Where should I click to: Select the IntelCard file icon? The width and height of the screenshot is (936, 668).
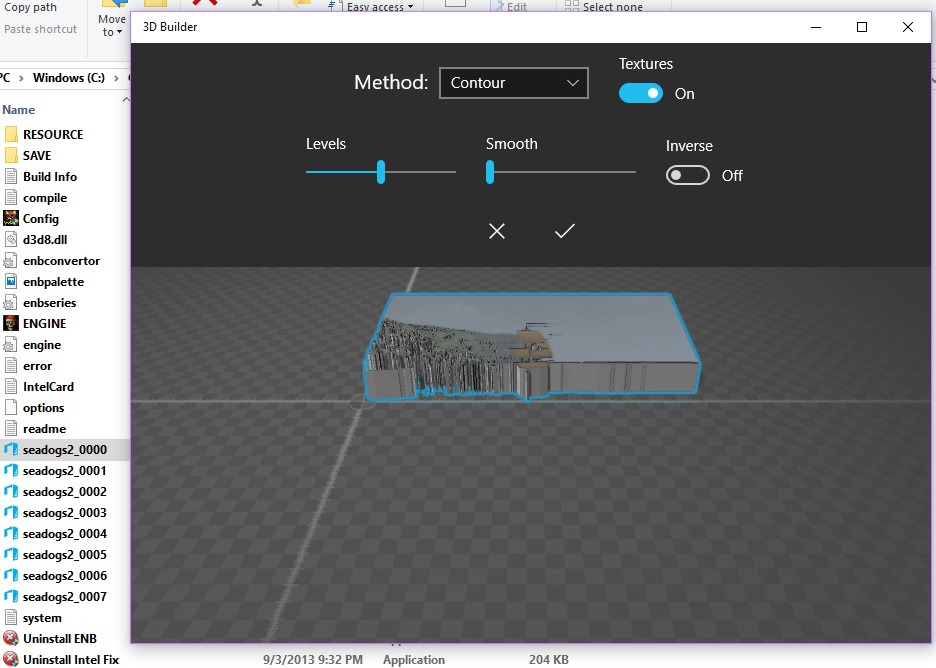[11, 387]
